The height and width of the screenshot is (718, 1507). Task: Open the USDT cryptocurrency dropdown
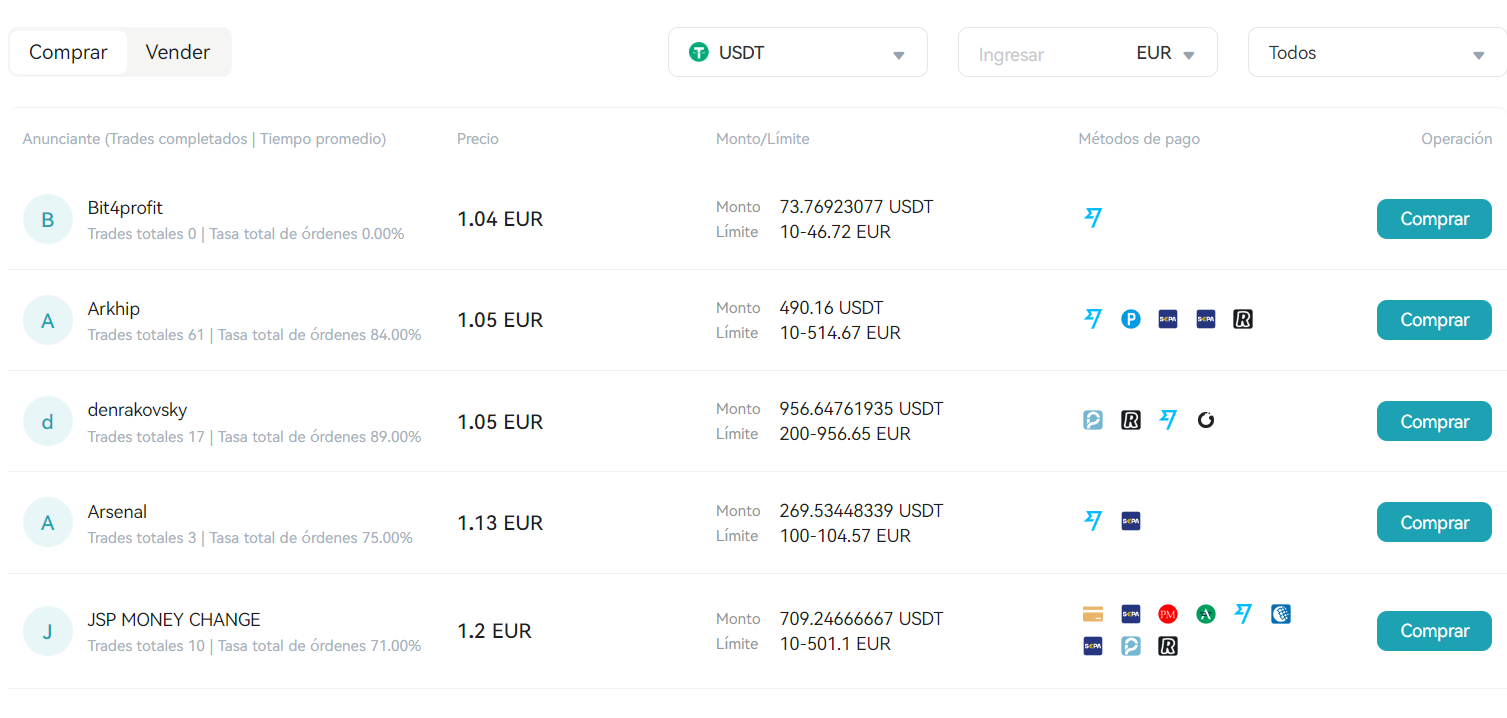(x=797, y=53)
